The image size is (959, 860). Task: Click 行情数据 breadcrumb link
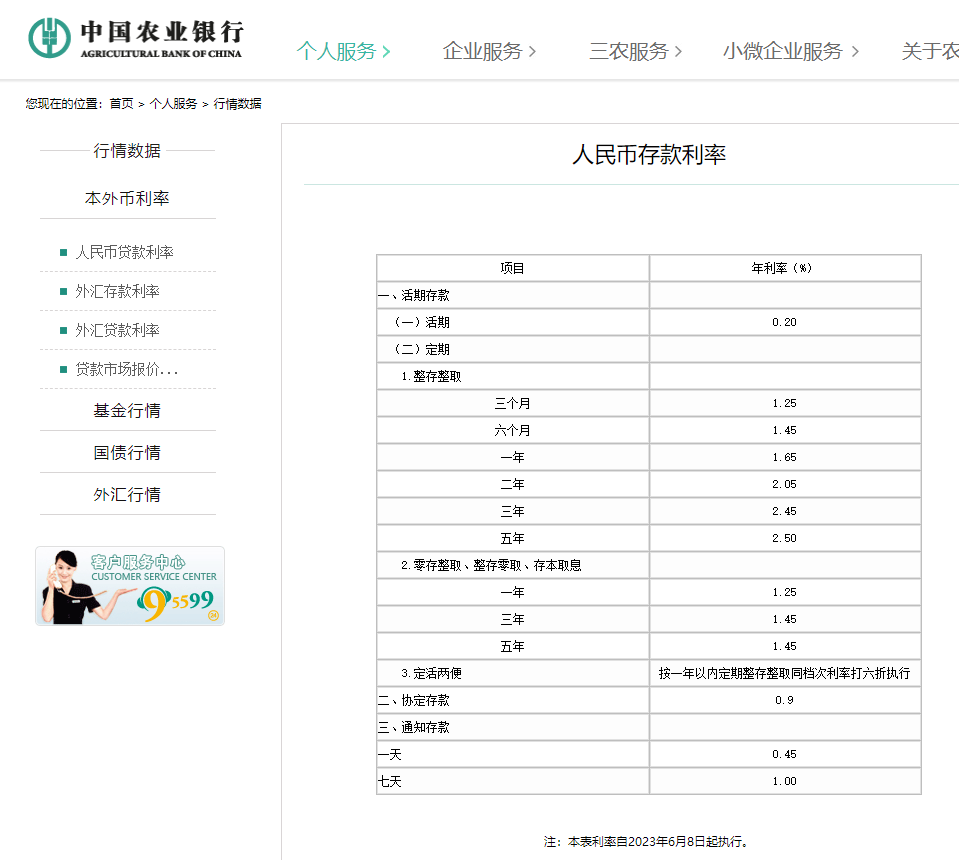tap(238, 104)
